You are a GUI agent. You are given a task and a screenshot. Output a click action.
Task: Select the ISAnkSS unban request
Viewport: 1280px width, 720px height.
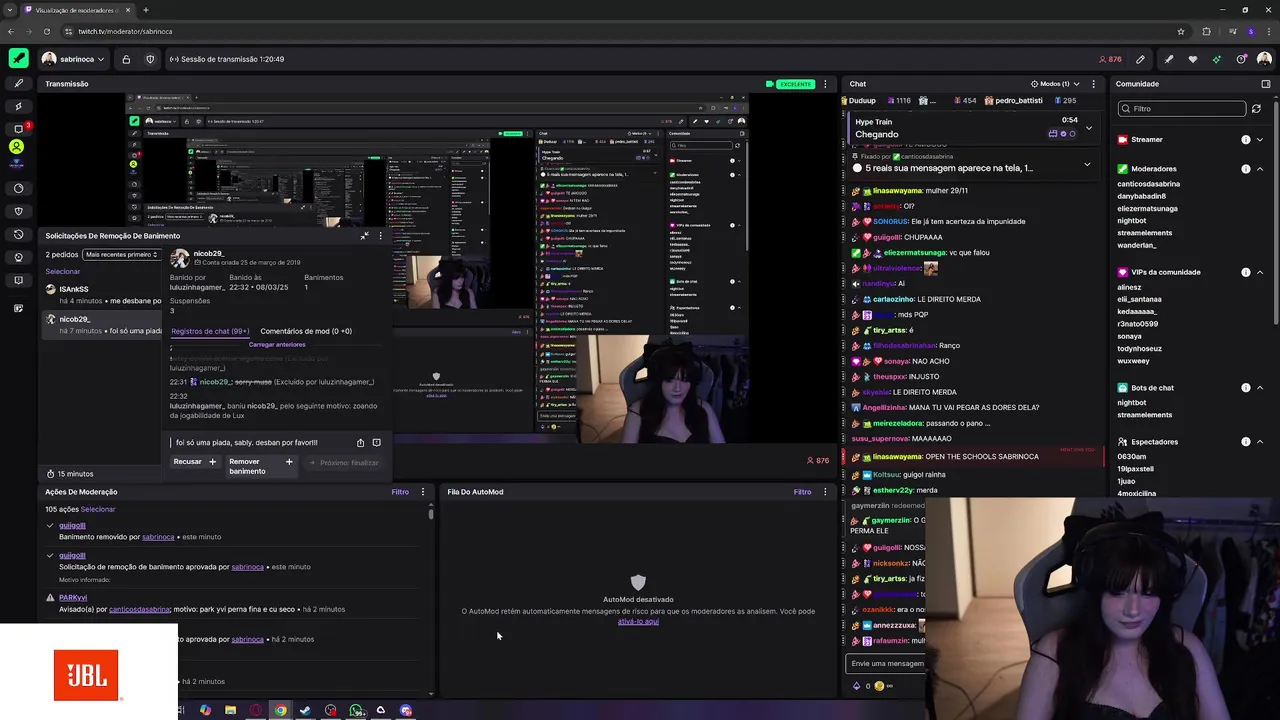click(x=103, y=294)
